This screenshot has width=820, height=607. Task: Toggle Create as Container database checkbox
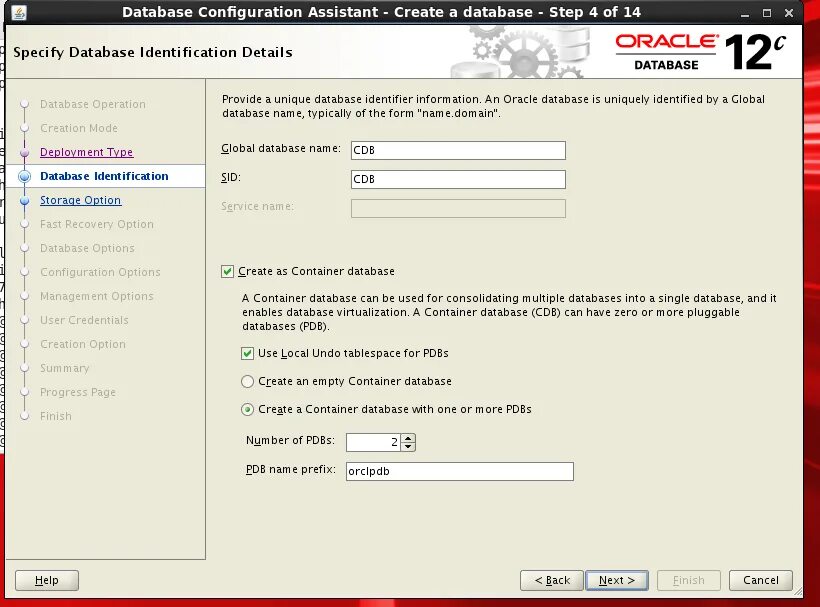[227, 271]
